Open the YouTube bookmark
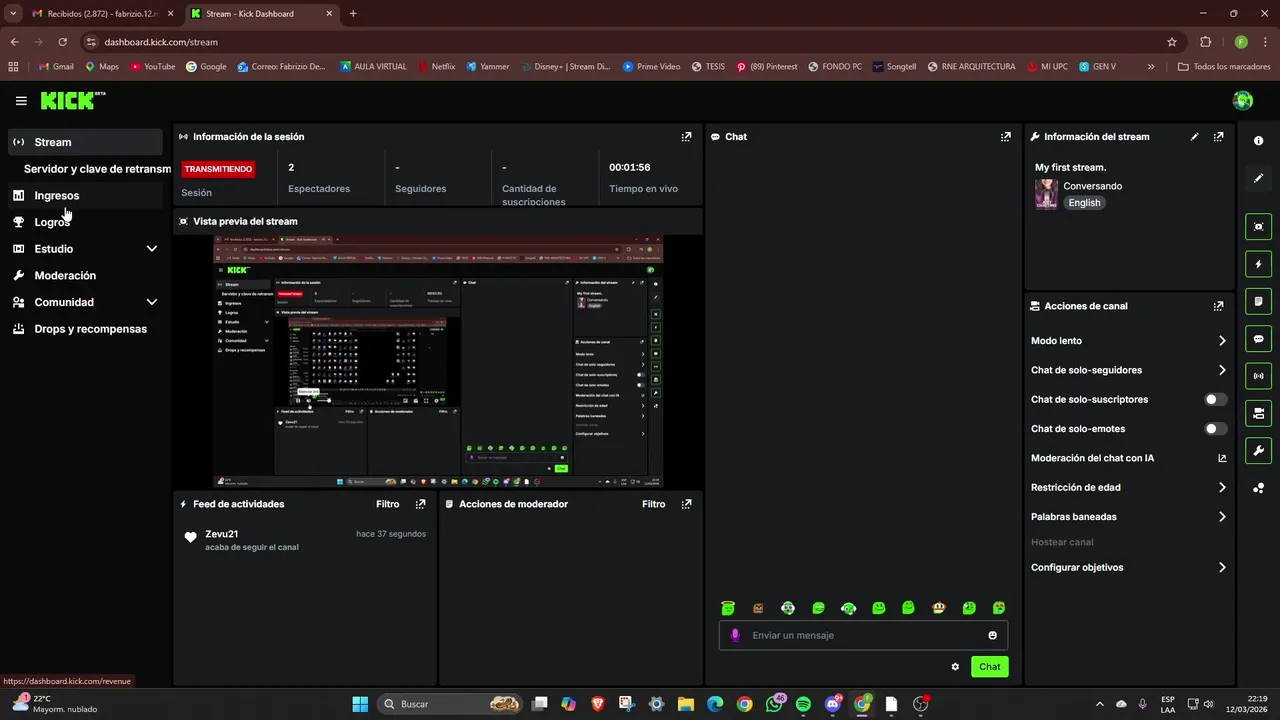This screenshot has width=1280, height=720. 153,67
